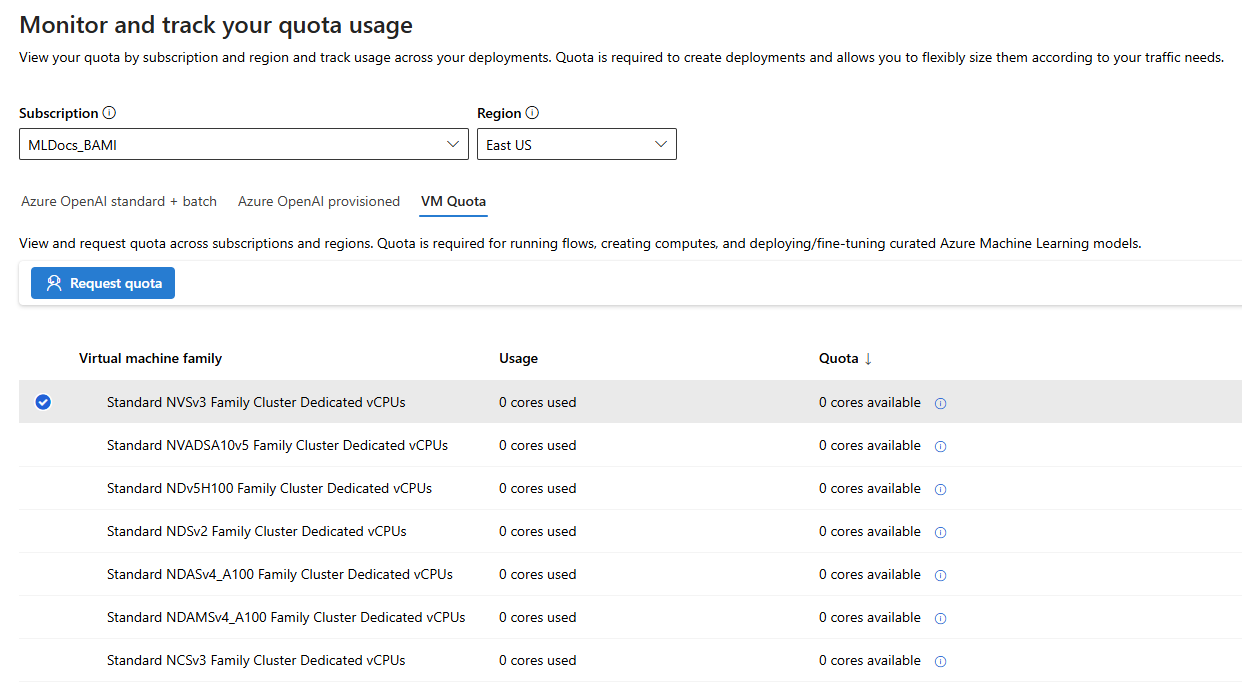The image size is (1242, 682).
Task: Click '0 cores available' in NDASv4_A100 row
Action: [x=870, y=574]
